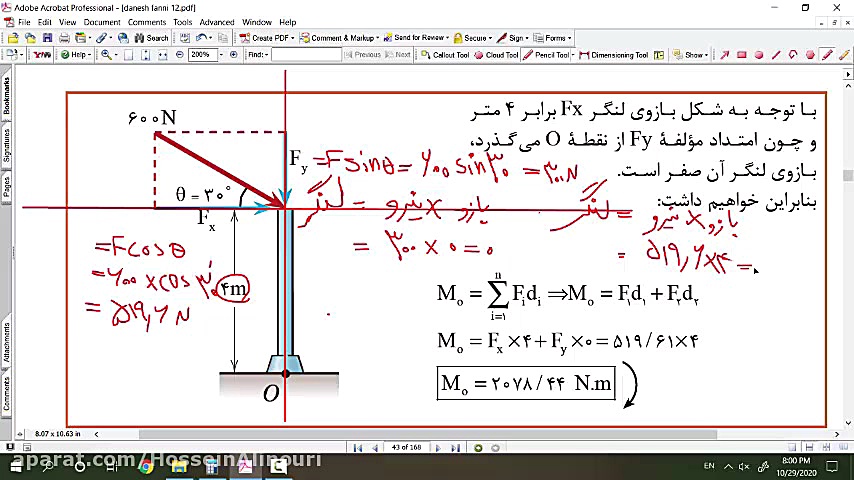
Task: Click the Fit Page view icon
Action: [x=129, y=55]
